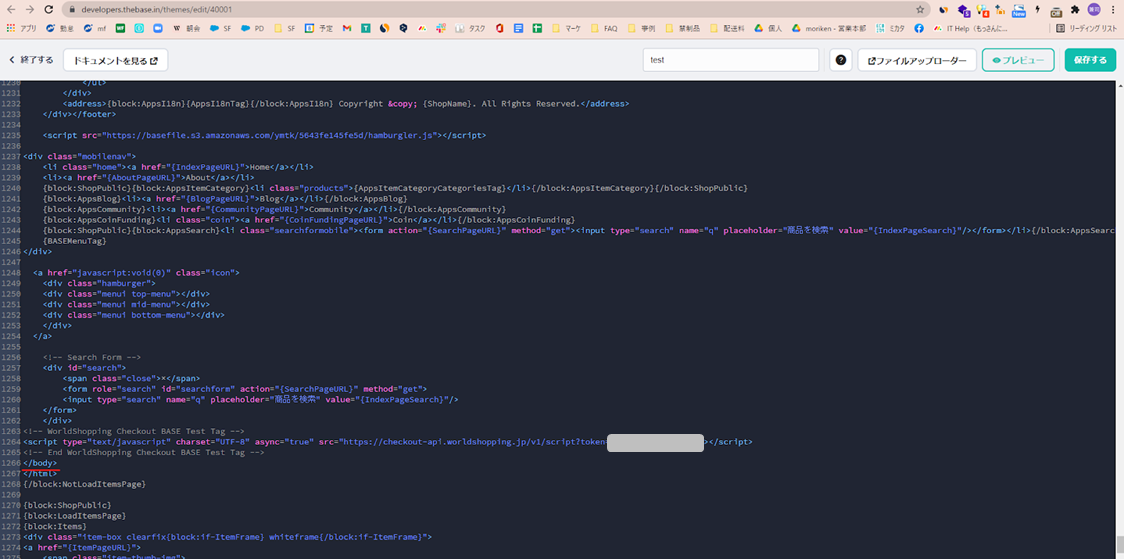The width and height of the screenshot is (1124, 559).
Task: Click 終了する to exit the editor
Action: [31, 60]
